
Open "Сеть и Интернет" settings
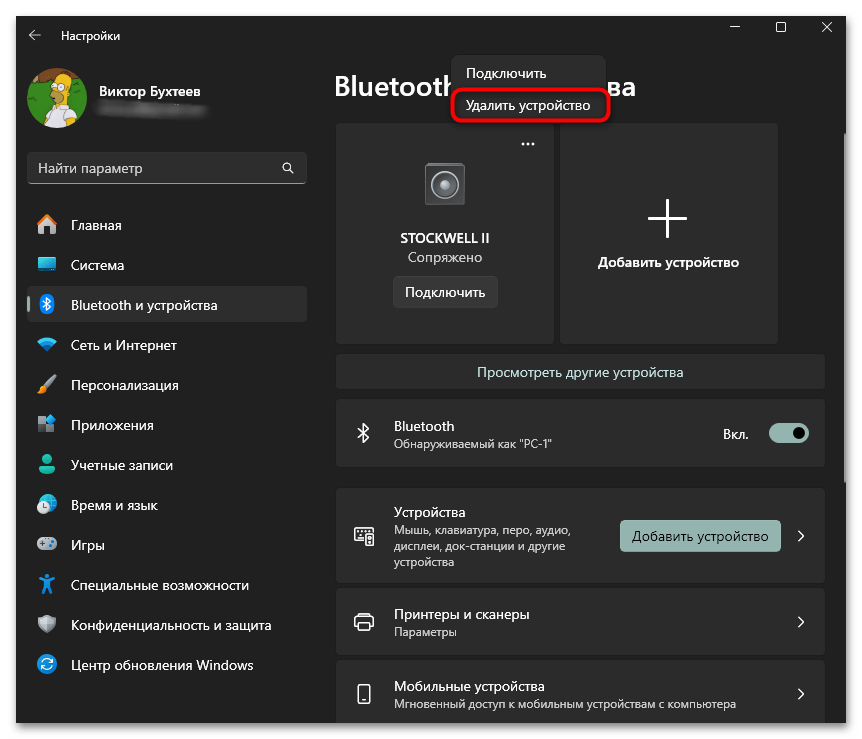click(x=167, y=345)
